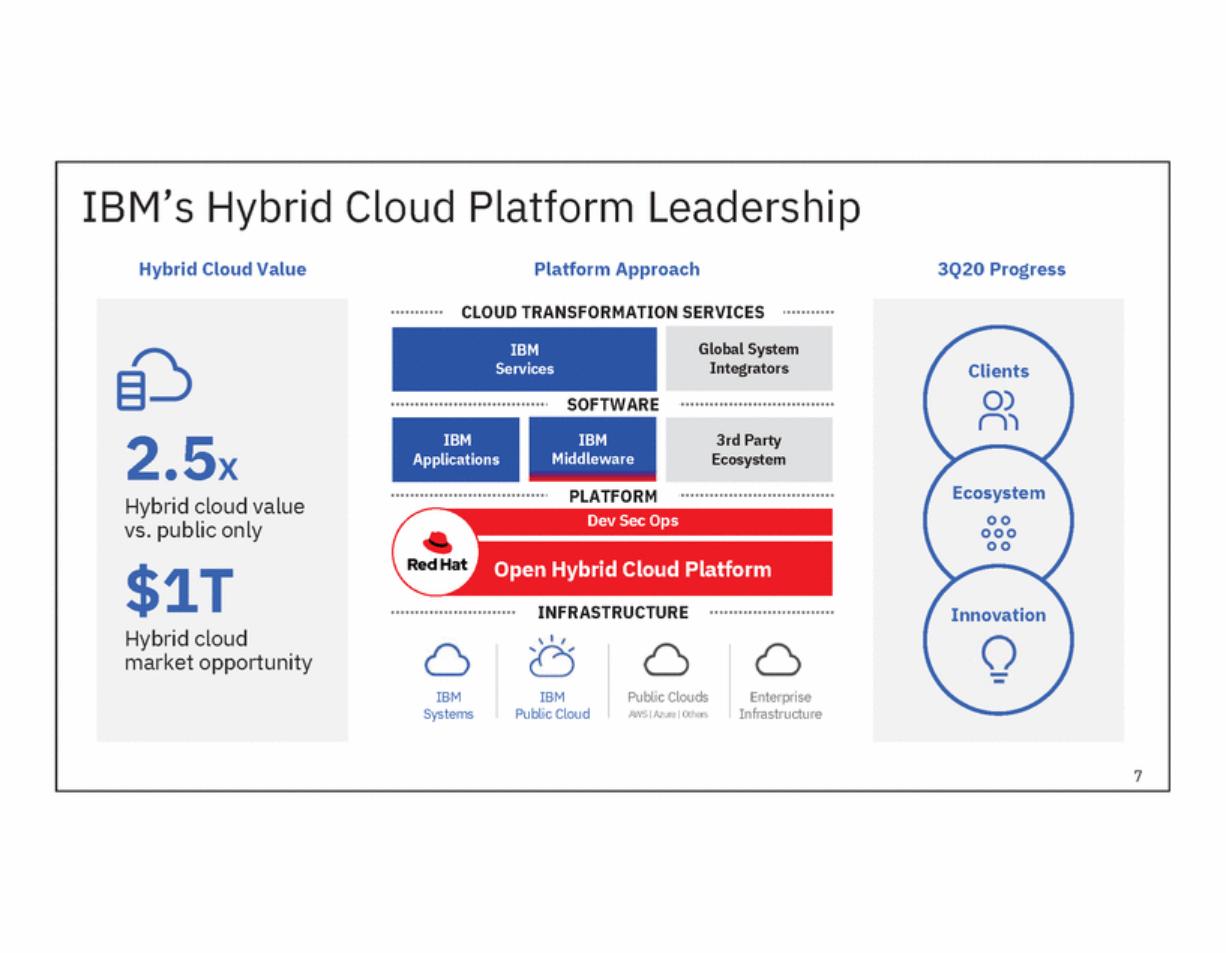Click the AWS | Azure | Others caption
This screenshot has width=1226, height=953.
pos(667,714)
